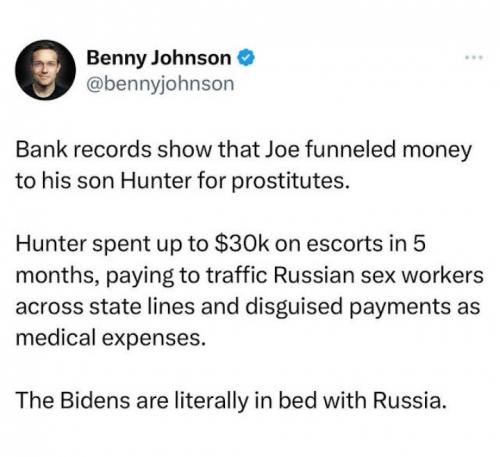Click the word 'prostitutes.' in the tweet
Viewport: 500px width, 457px height.
[x=291, y=182]
